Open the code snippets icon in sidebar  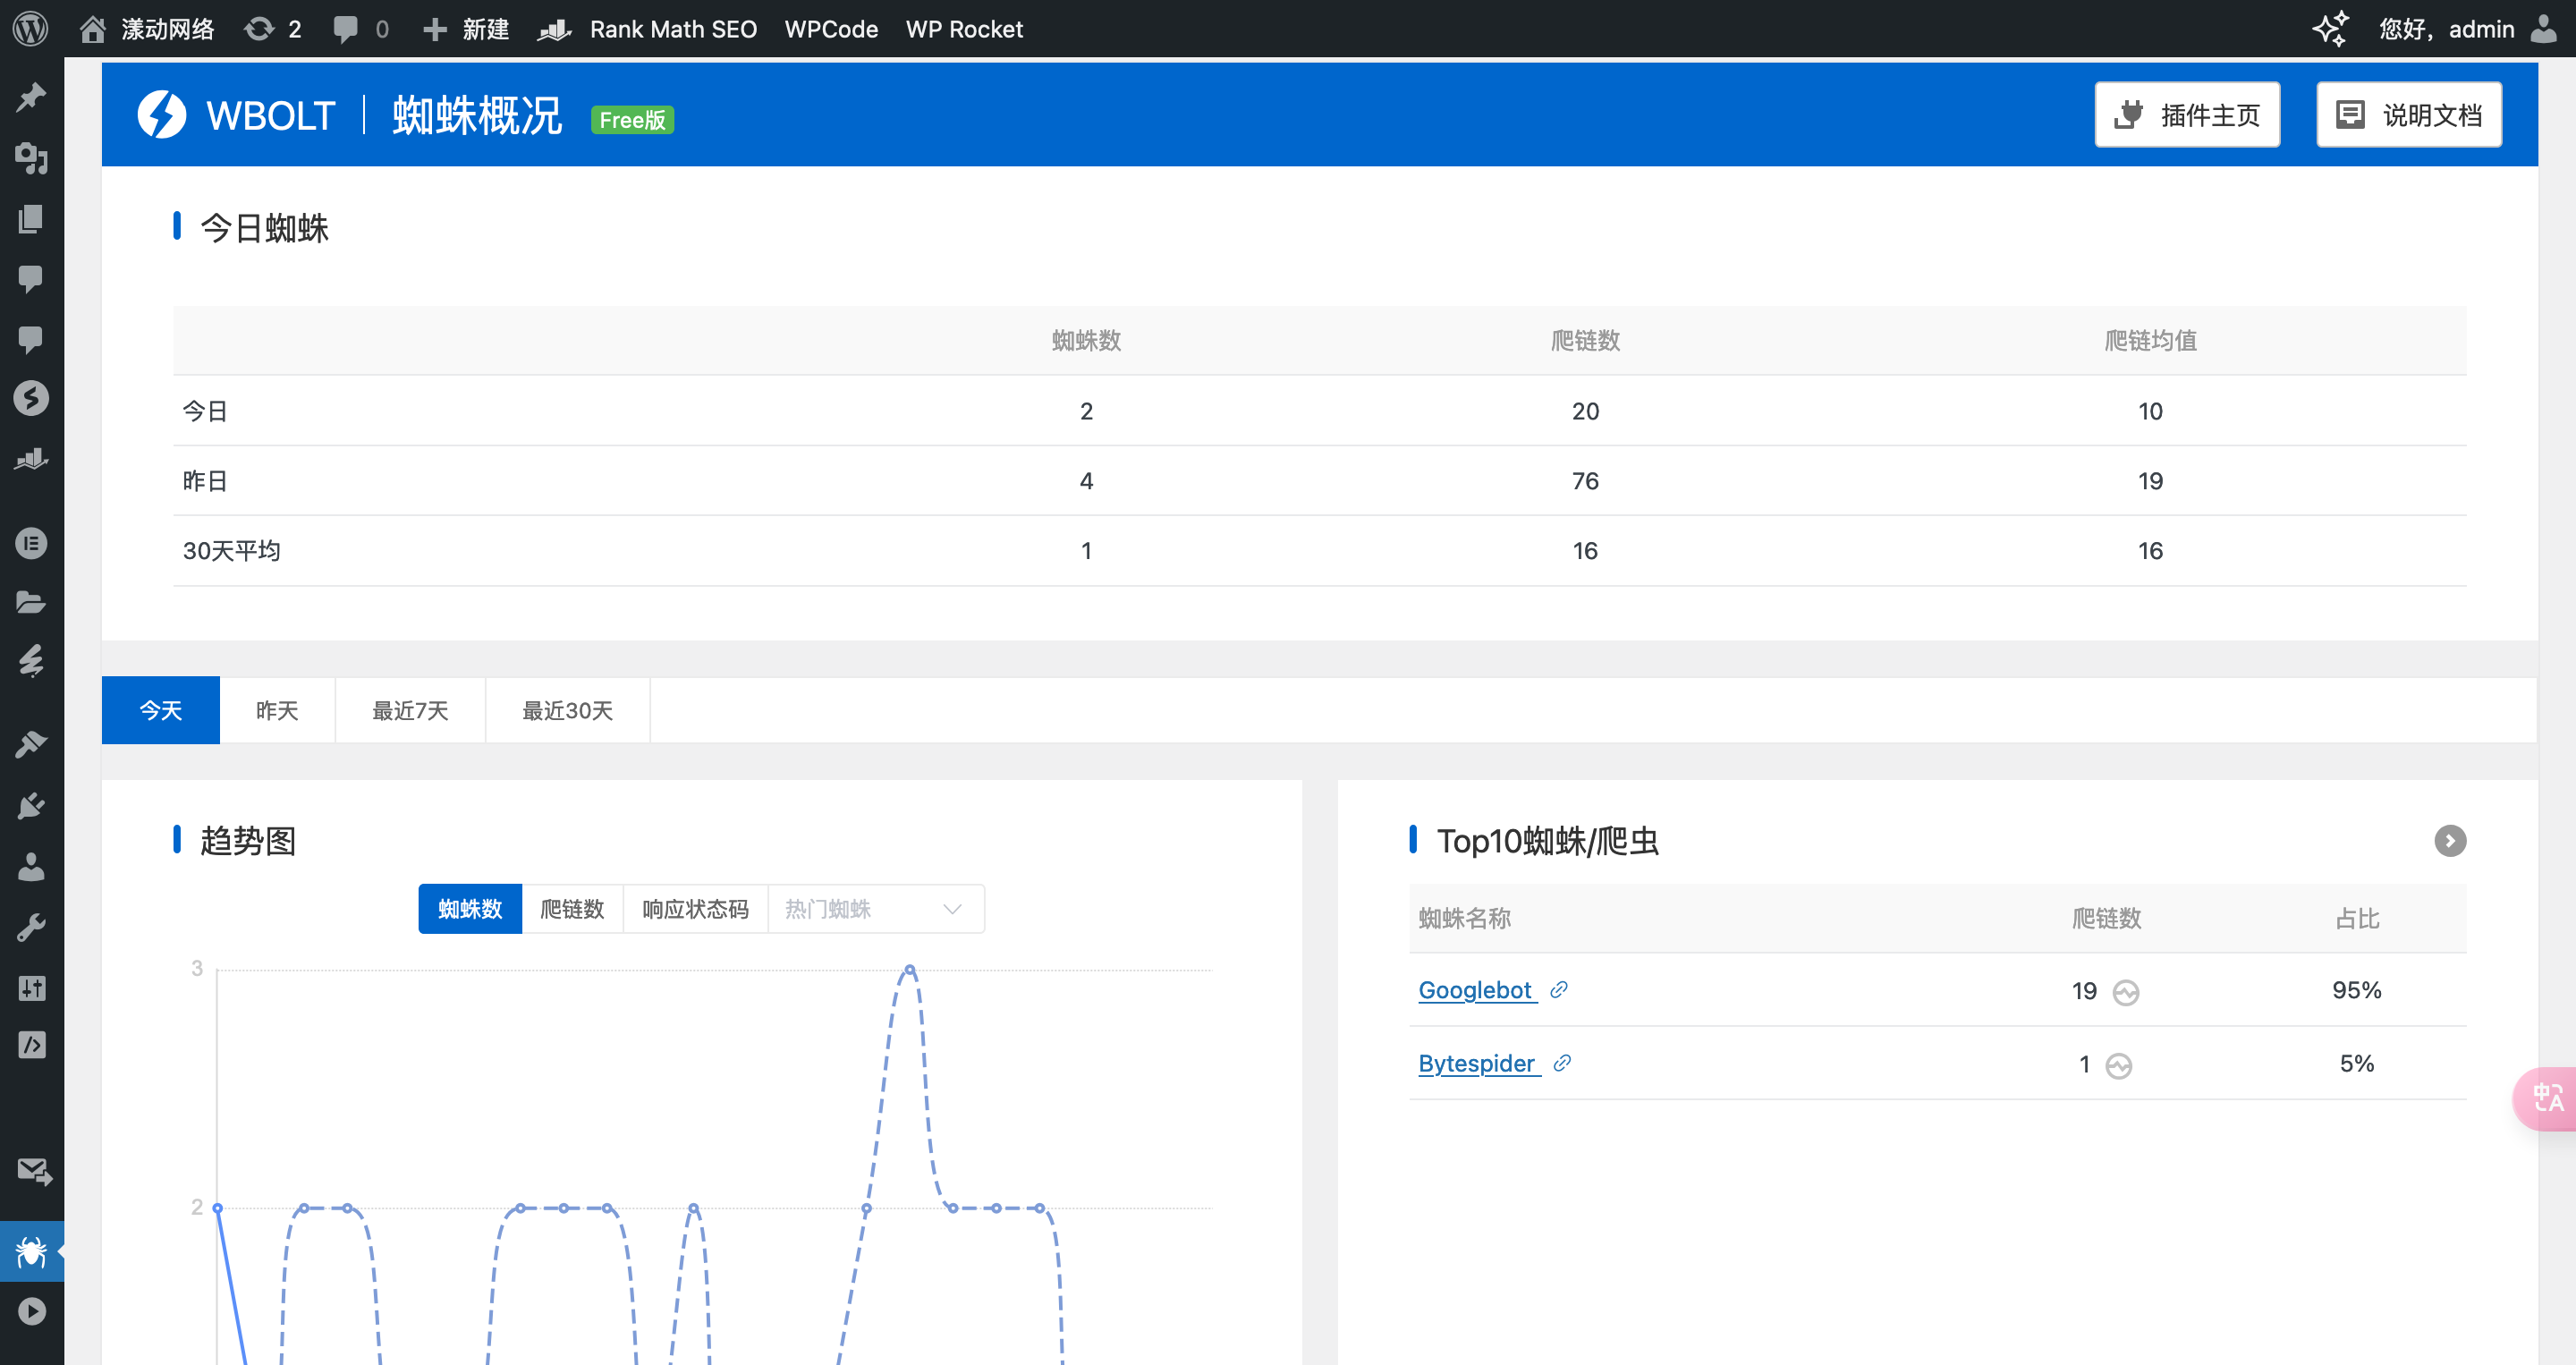31,1045
